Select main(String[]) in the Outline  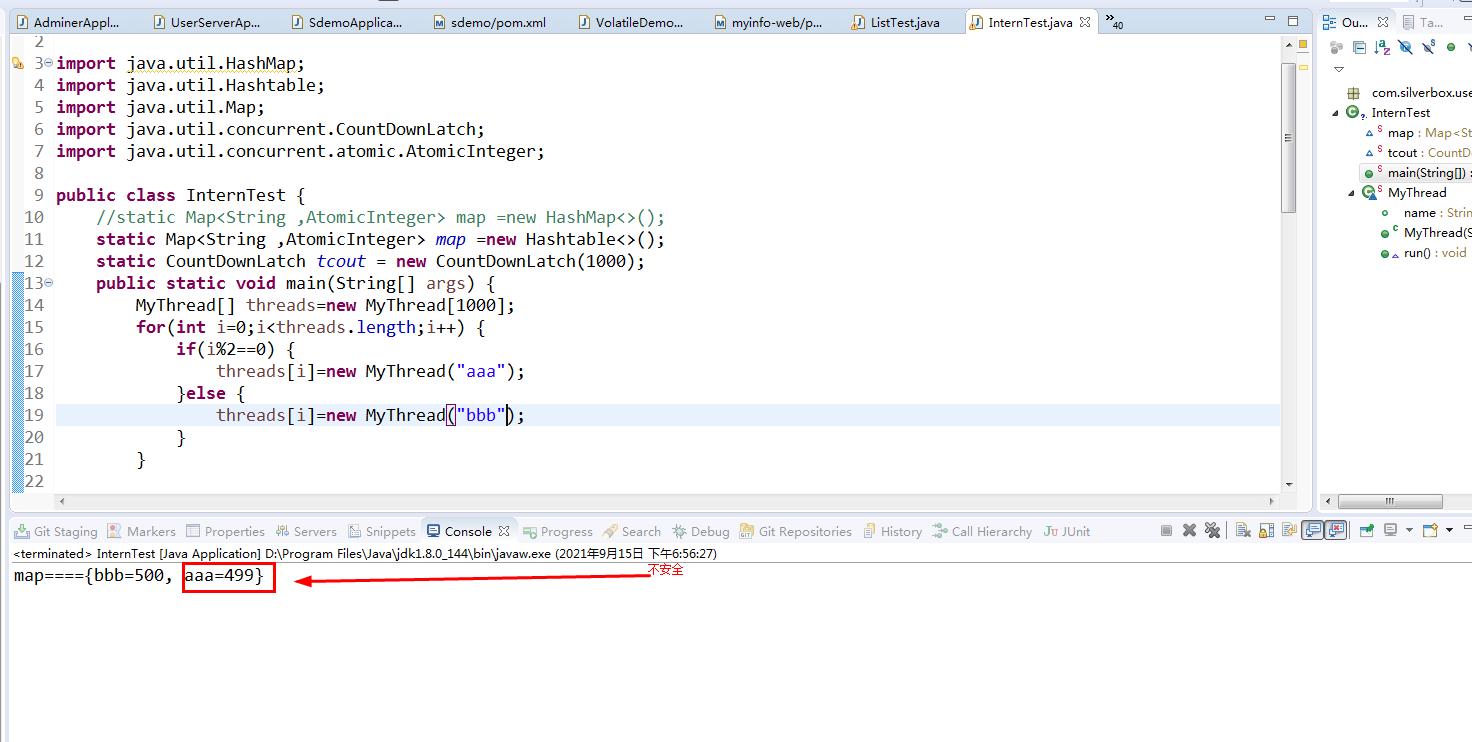[x=1417, y=173]
